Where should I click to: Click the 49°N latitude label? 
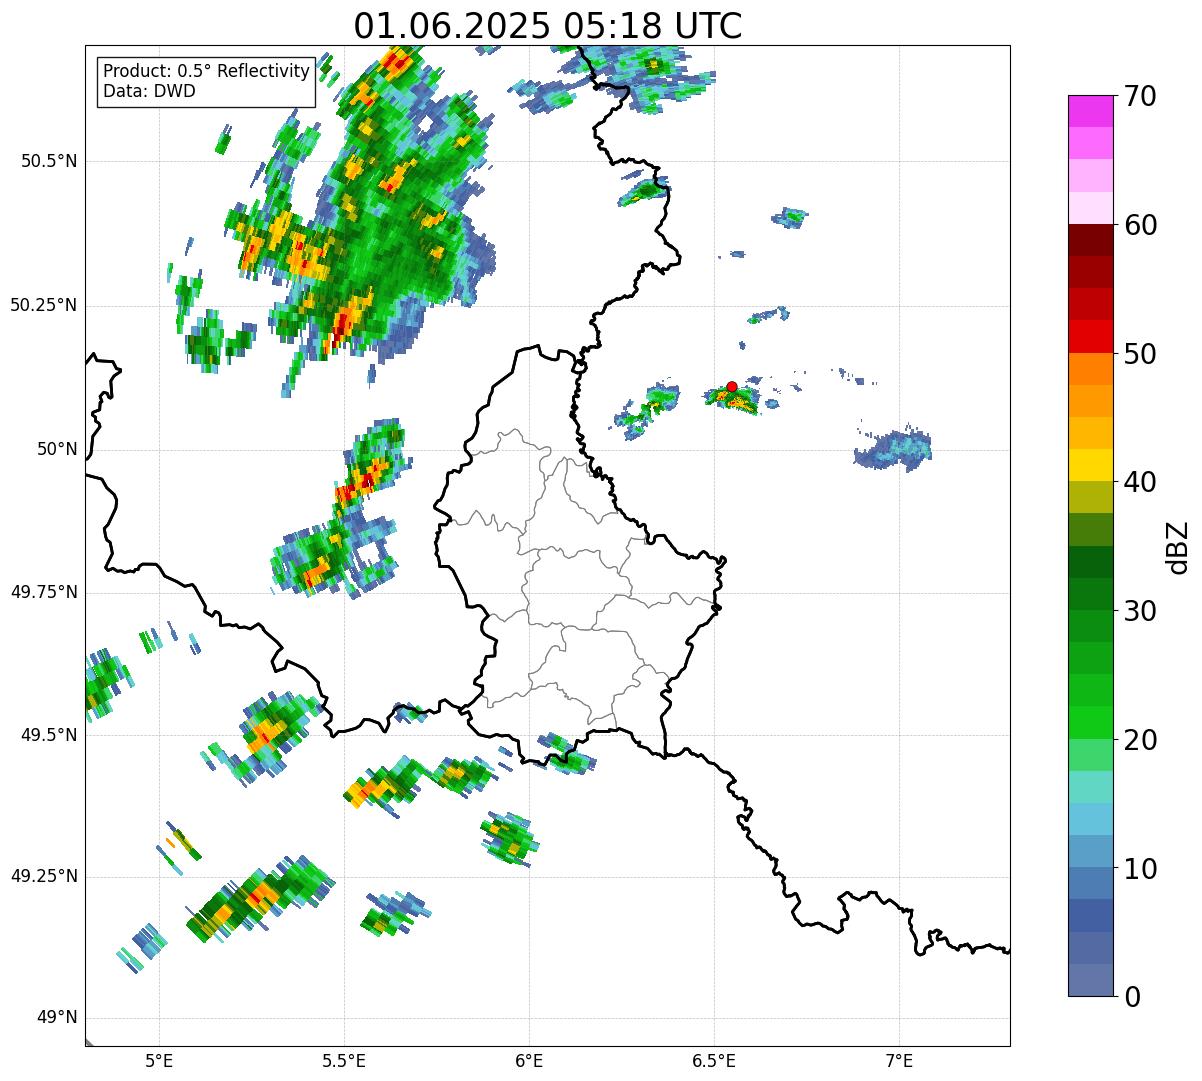pos(57,1018)
